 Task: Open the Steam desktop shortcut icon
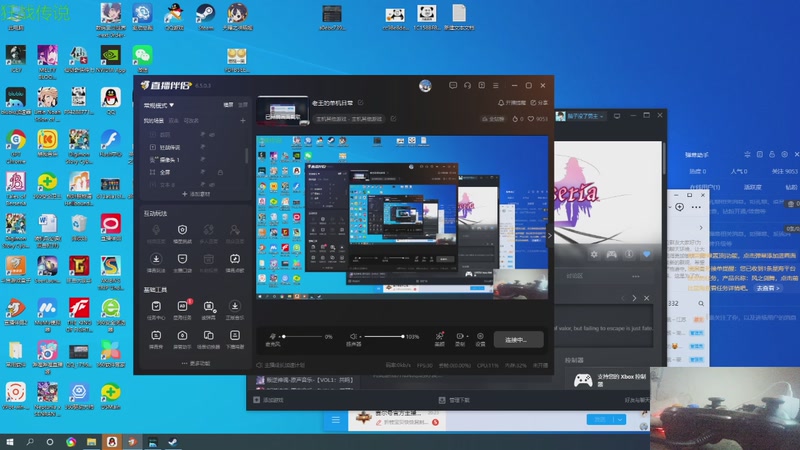tap(206, 13)
